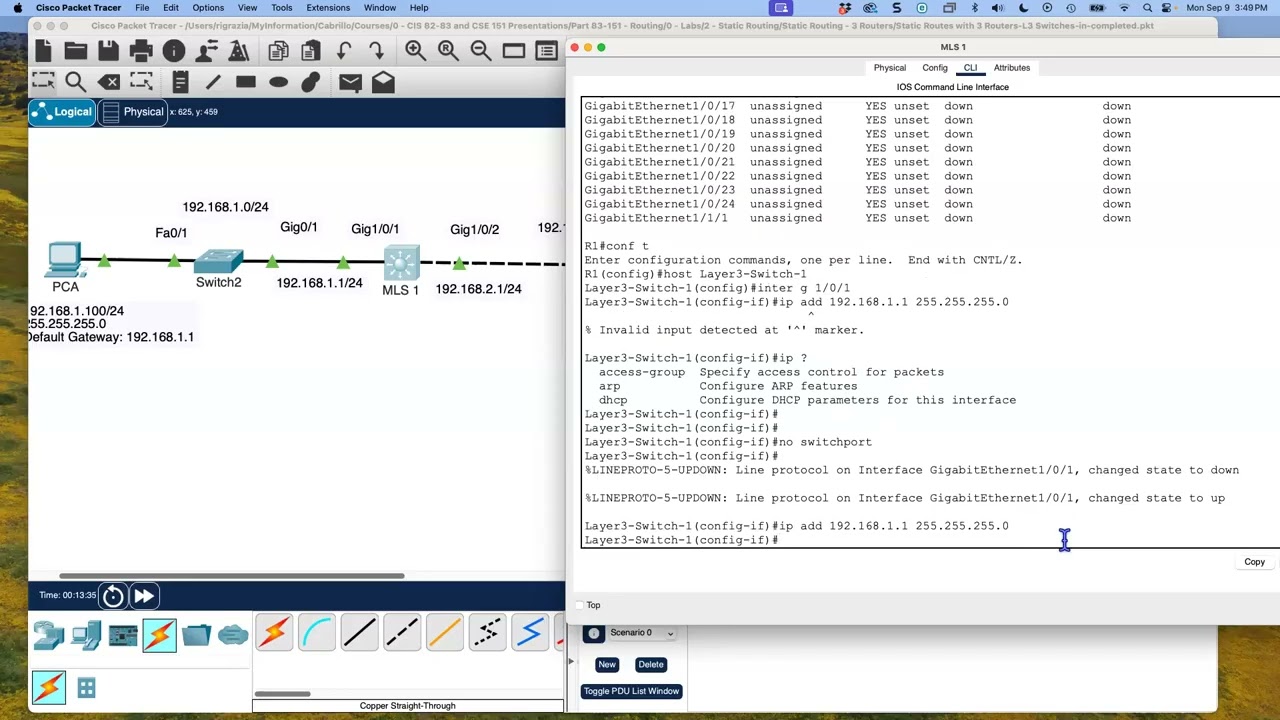Select the Multiuser Connection cloud icon
The height and width of the screenshot is (720, 1280).
click(x=233, y=634)
